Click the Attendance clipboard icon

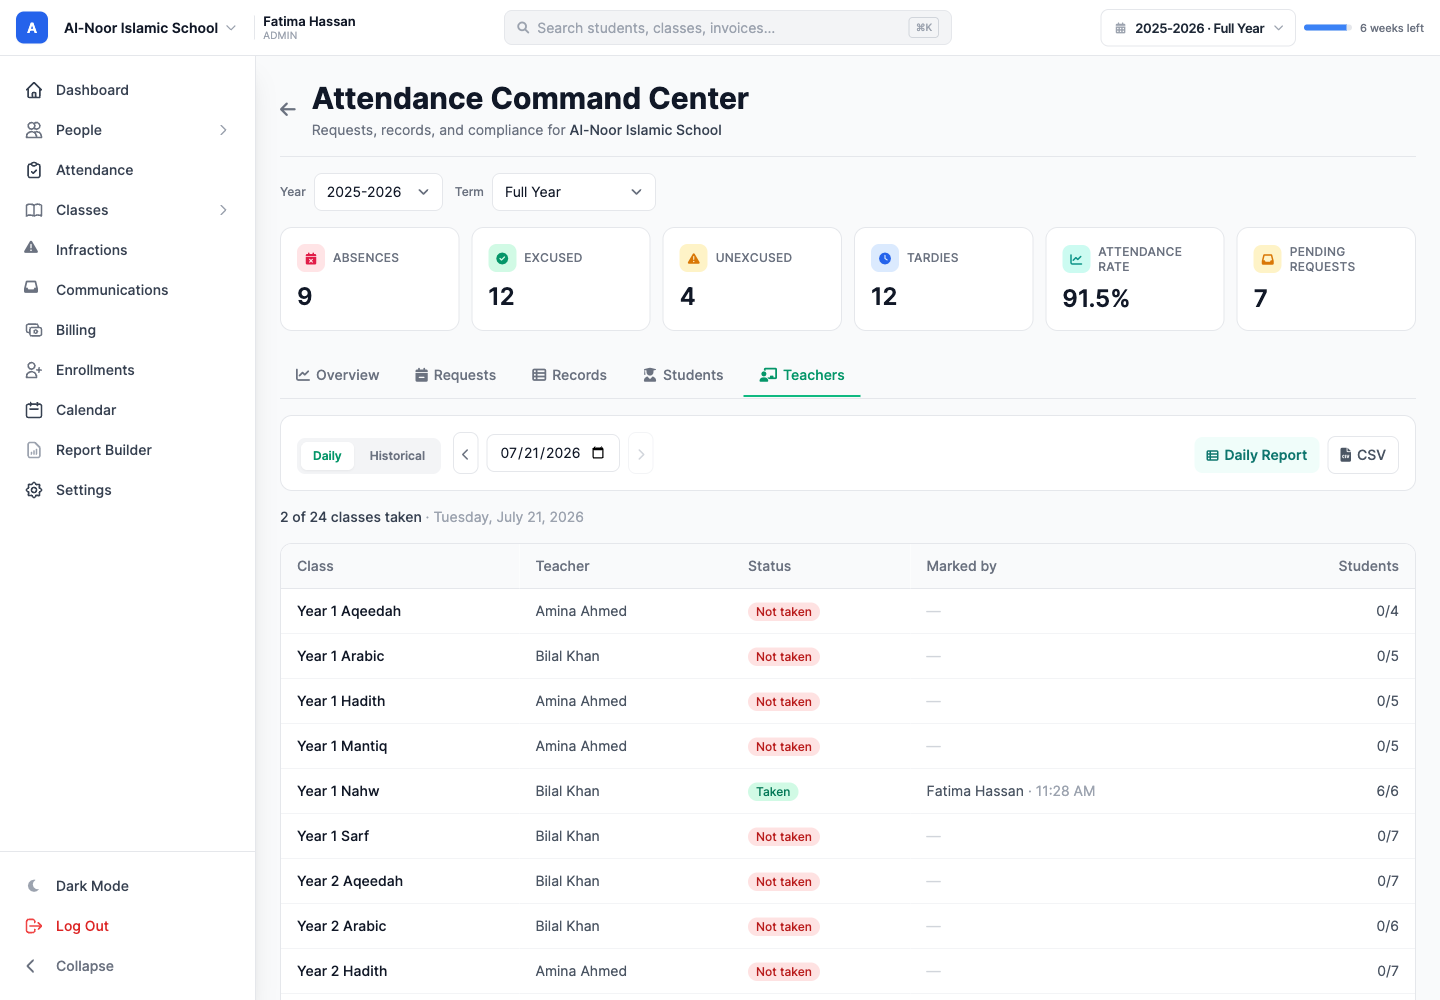click(34, 170)
